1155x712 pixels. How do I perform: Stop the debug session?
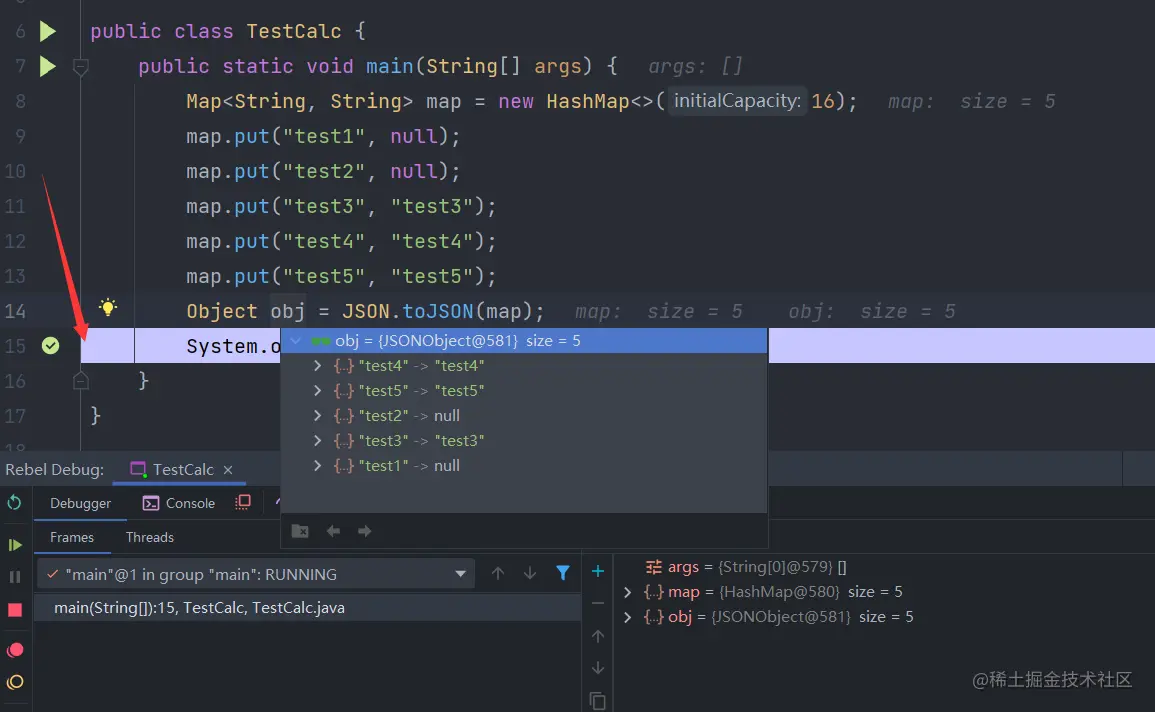click(15, 610)
